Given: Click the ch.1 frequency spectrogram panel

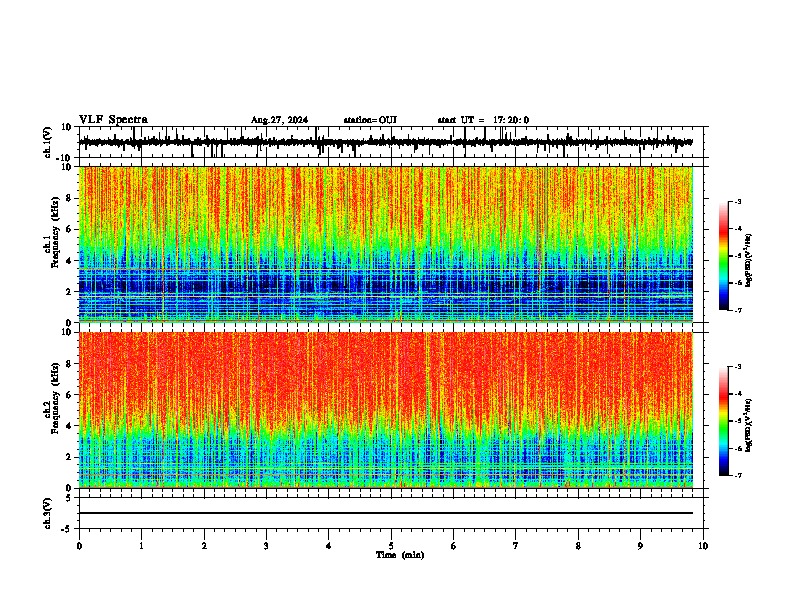Looking at the screenshot, I should pos(386,244).
